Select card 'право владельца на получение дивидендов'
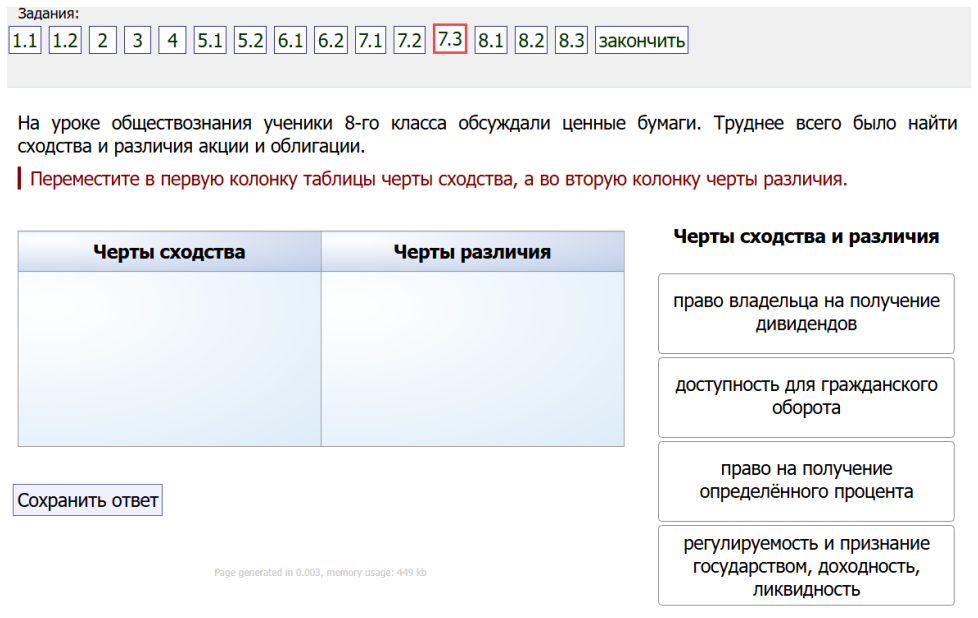978x618 pixels. (806, 313)
